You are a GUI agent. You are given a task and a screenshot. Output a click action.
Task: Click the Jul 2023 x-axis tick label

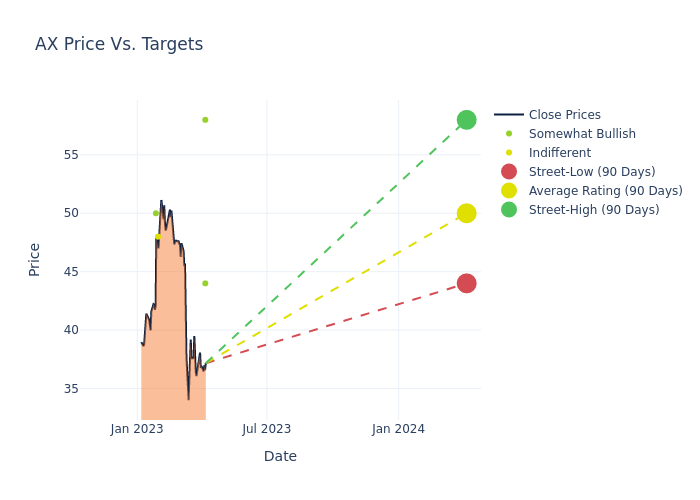(x=267, y=429)
